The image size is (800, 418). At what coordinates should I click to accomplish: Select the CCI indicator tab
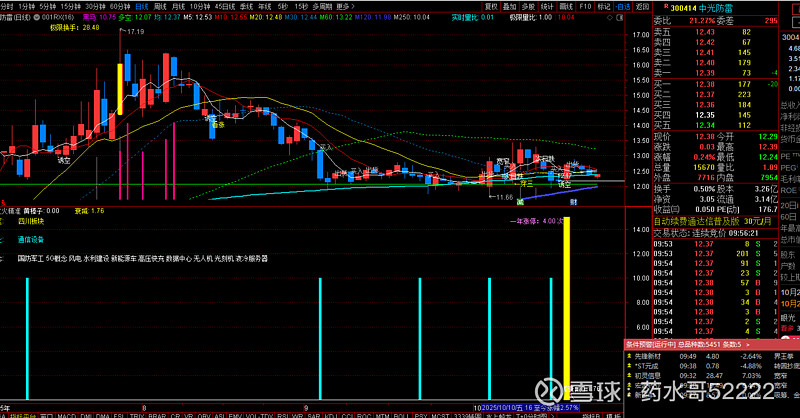(347, 415)
